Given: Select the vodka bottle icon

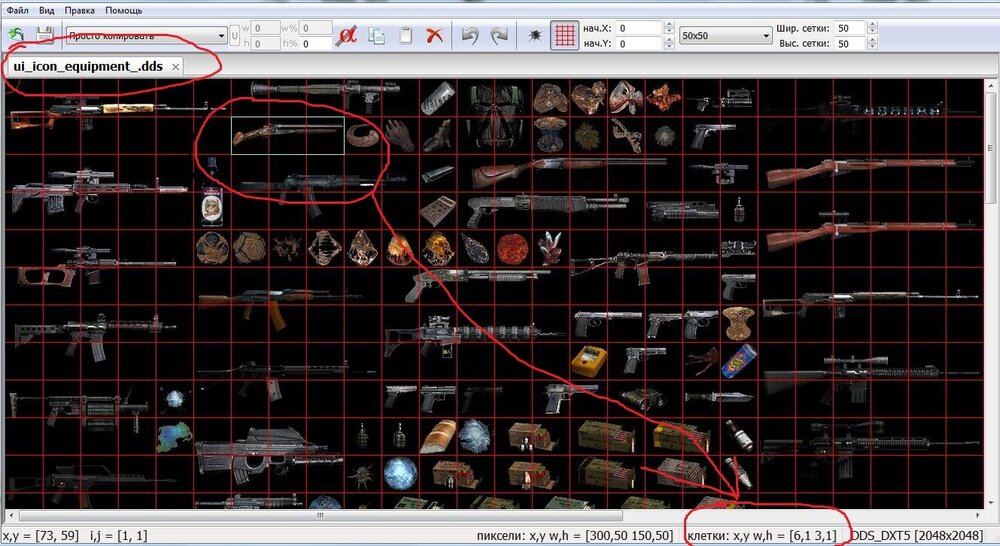Looking at the screenshot, I should click(212, 192).
